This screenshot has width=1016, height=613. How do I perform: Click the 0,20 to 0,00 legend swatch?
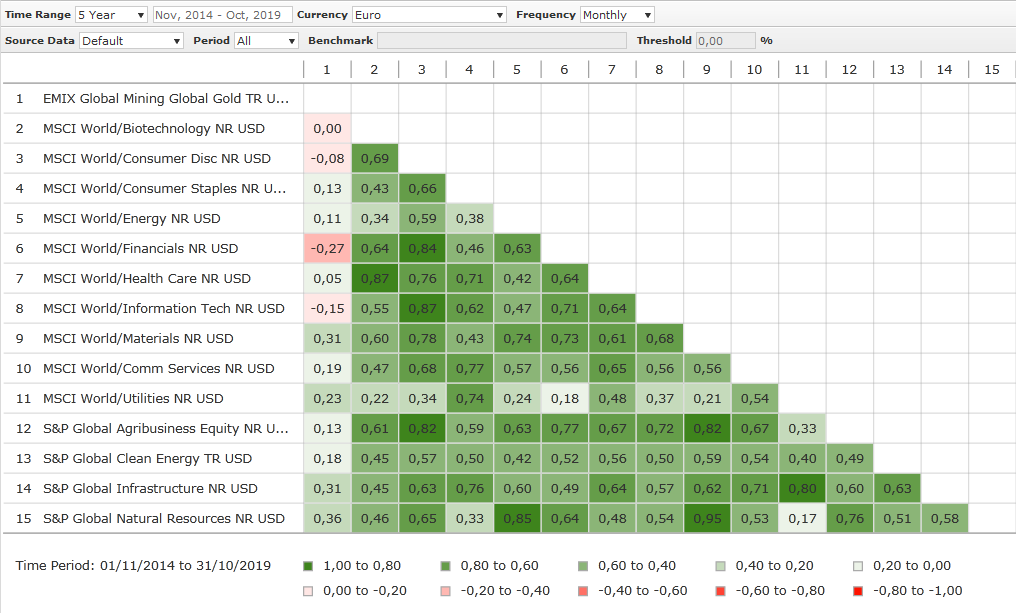[859, 566]
